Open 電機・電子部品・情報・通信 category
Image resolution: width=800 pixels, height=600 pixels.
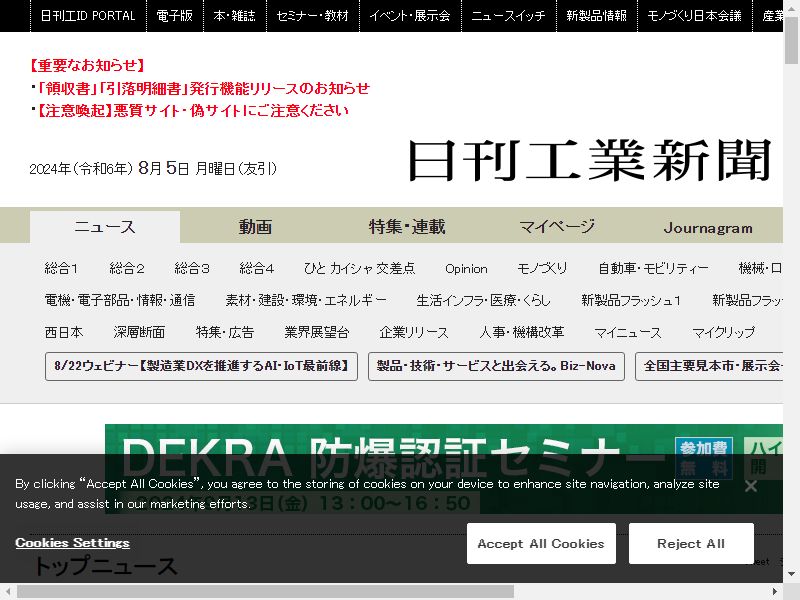click(x=120, y=301)
